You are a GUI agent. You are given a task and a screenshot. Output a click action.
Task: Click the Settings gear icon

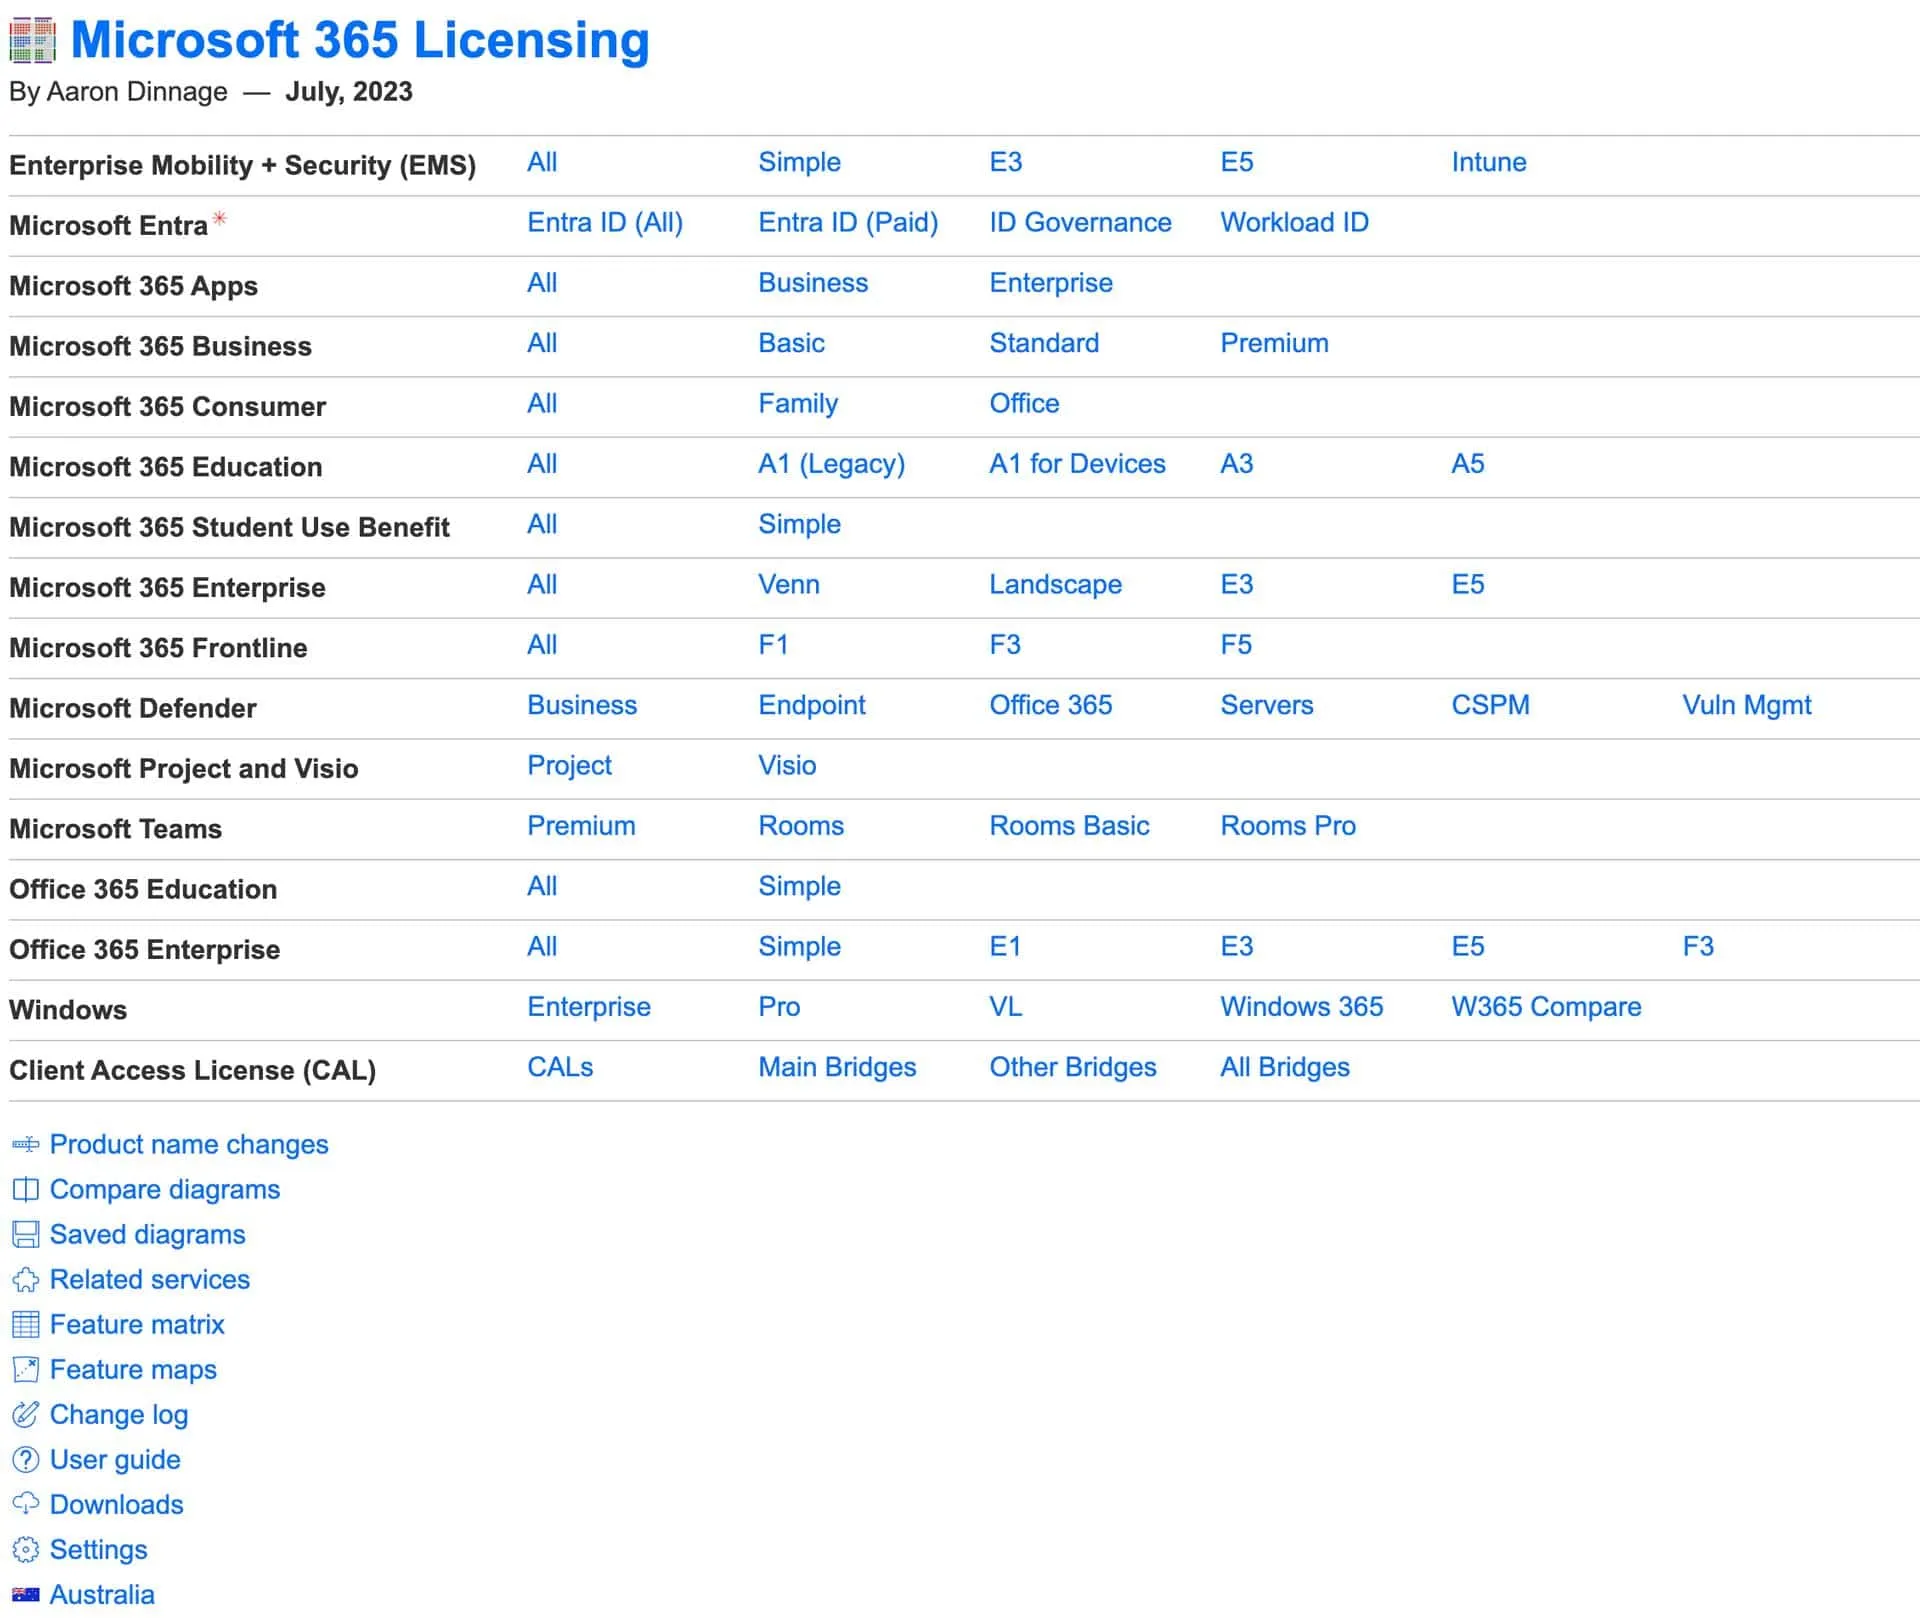[25, 1549]
